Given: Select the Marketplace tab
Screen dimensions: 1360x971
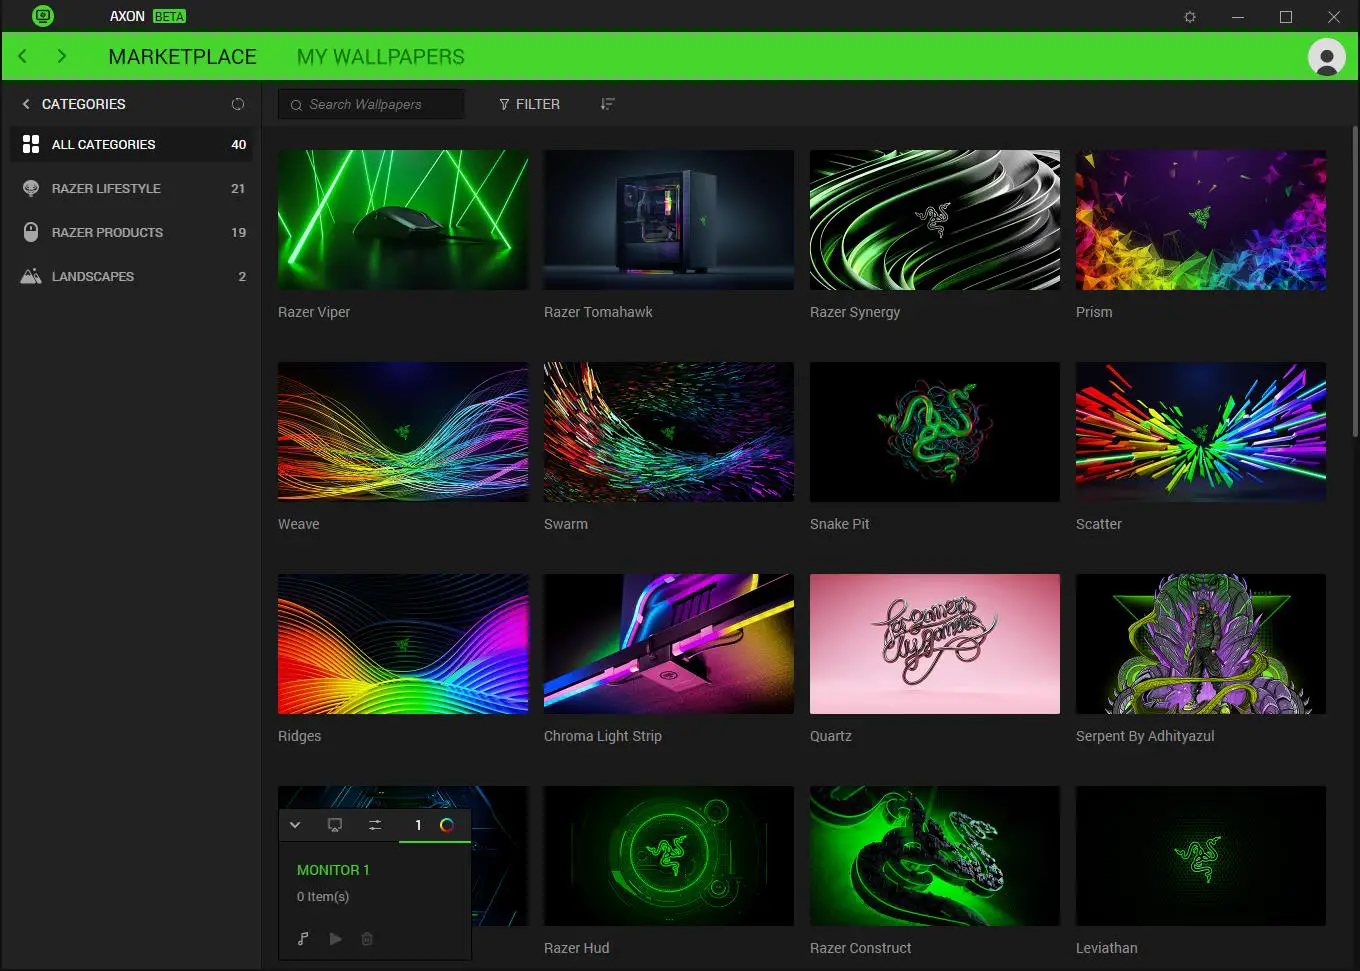Looking at the screenshot, I should click(183, 56).
